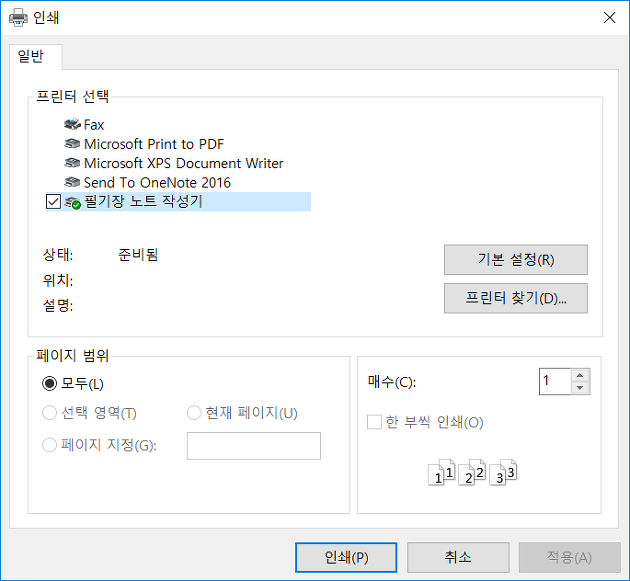Select the Fax printer icon
Image resolution: width=630 pixels, height=581 pixels.
coord(72,124)
